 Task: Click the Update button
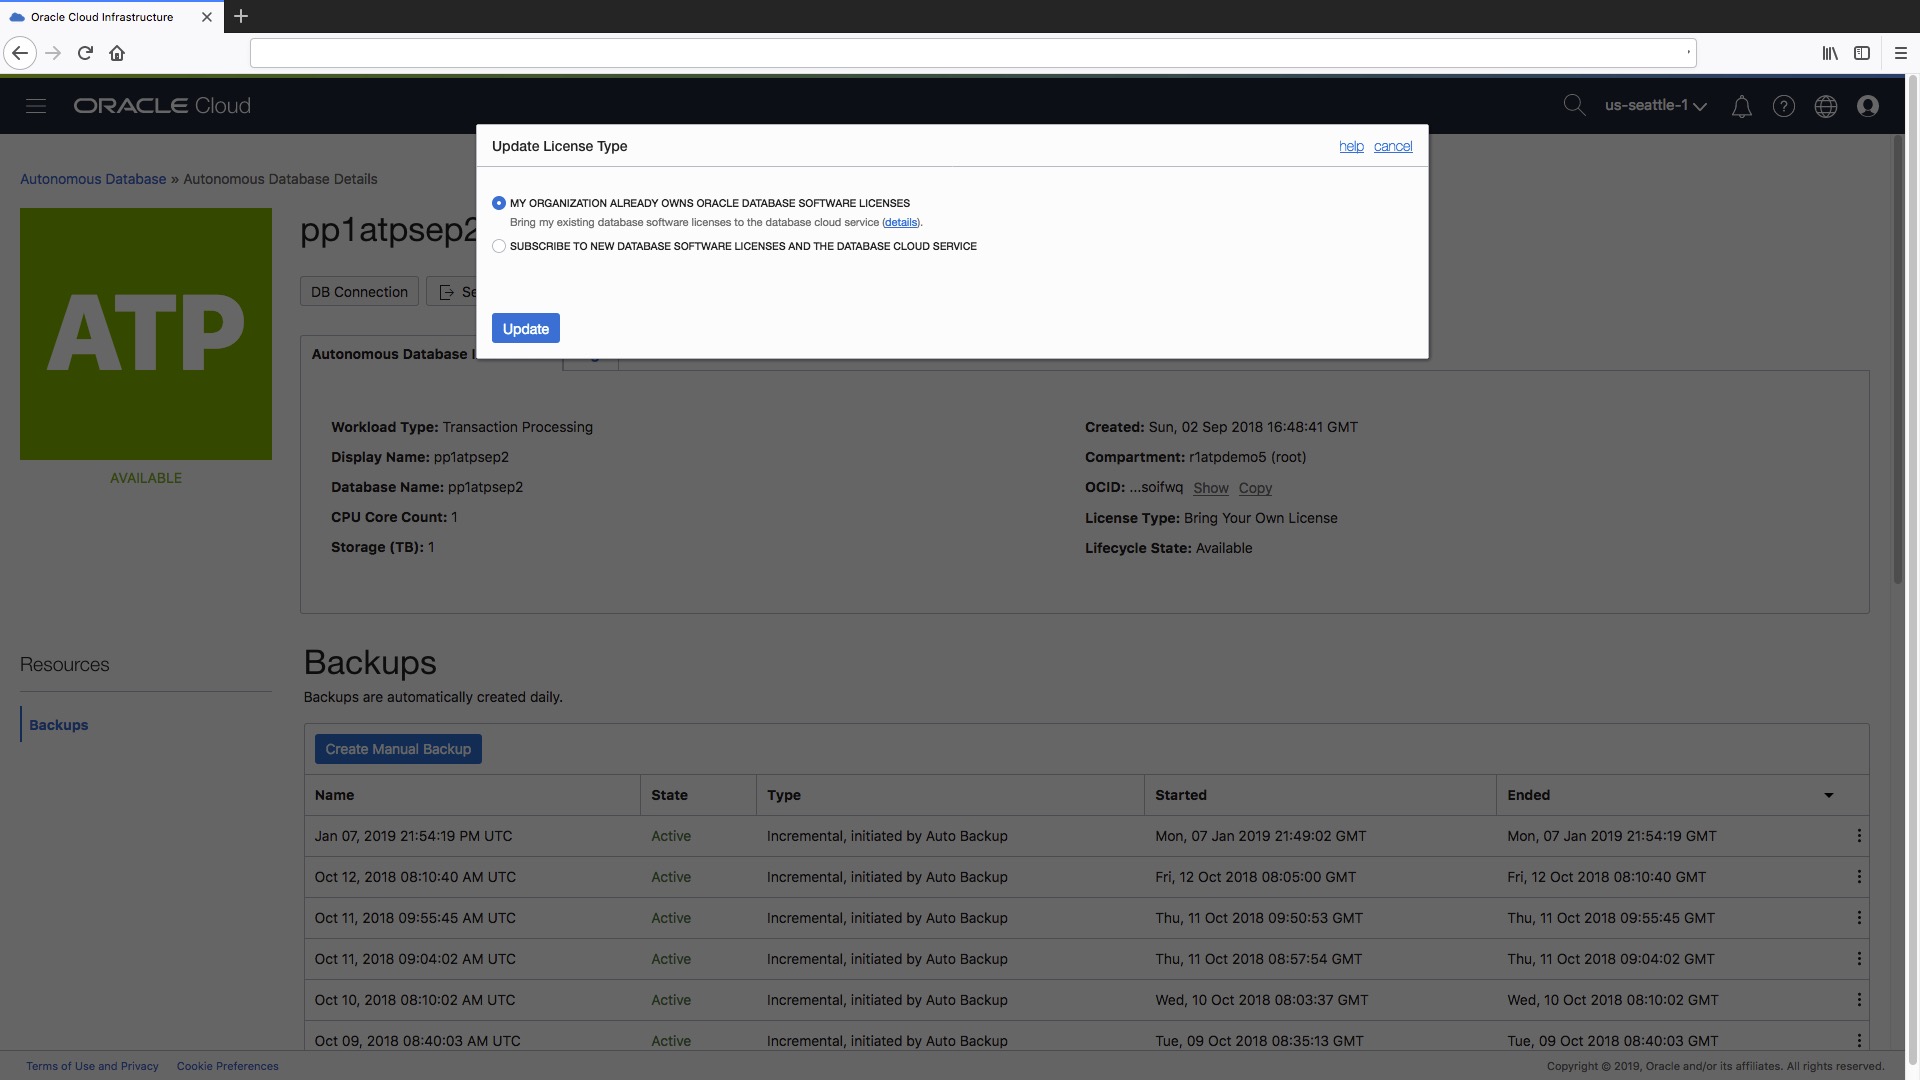[x=525, y=329]
